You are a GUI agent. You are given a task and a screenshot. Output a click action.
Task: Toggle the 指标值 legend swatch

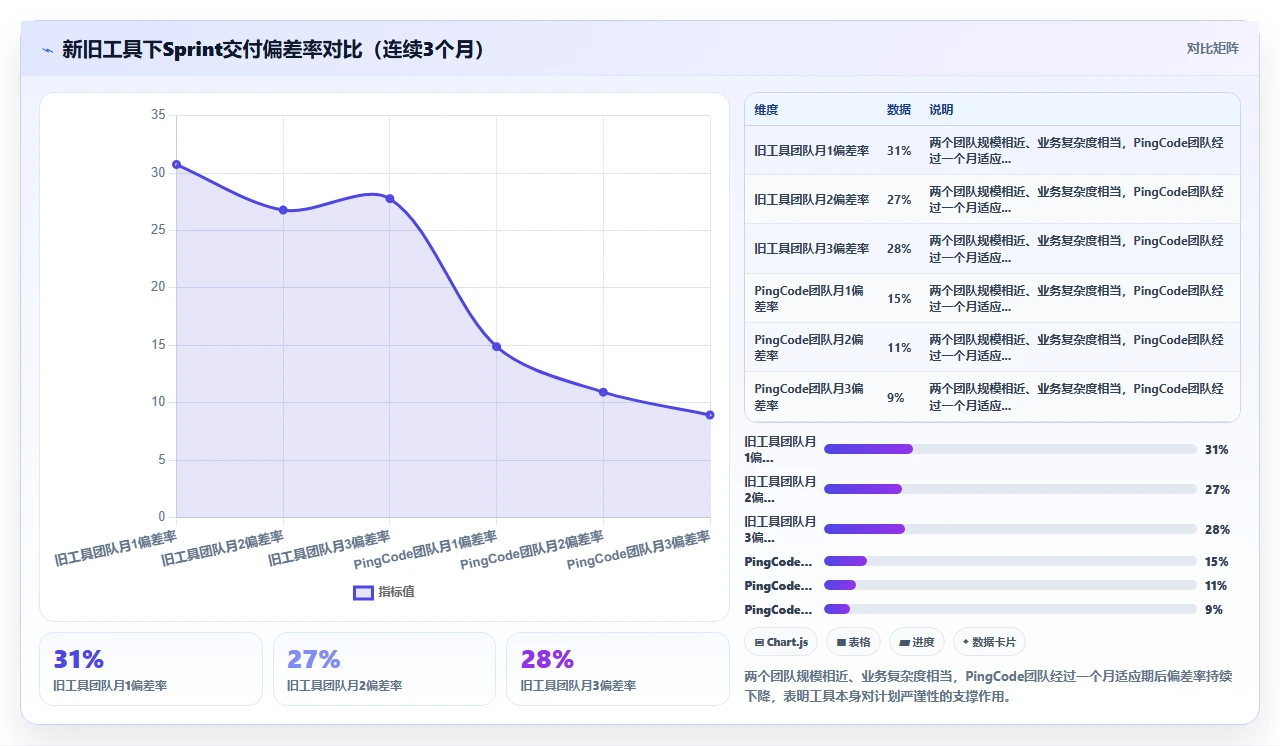[363, 592]
